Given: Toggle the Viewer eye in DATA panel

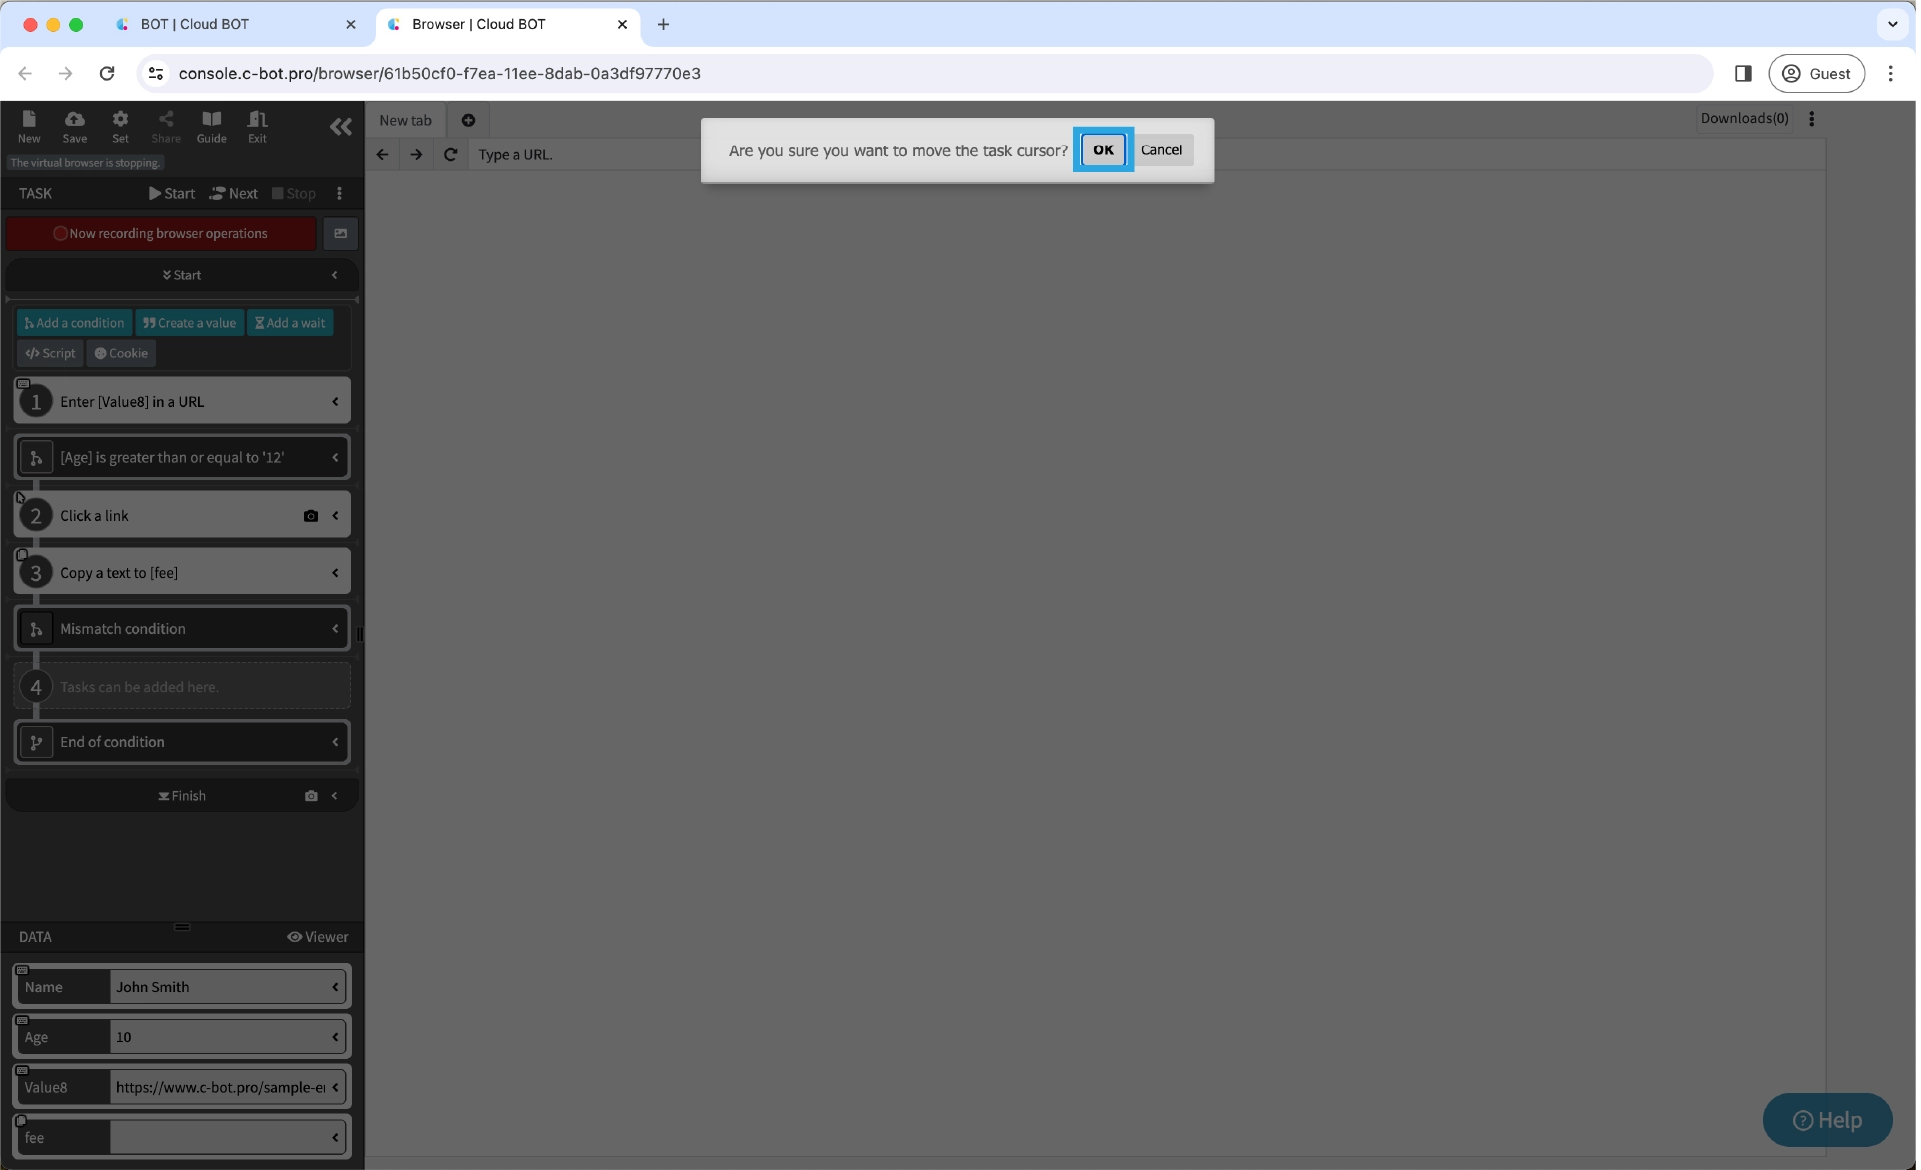Looking at the screenshot, I should click(317, 937).
